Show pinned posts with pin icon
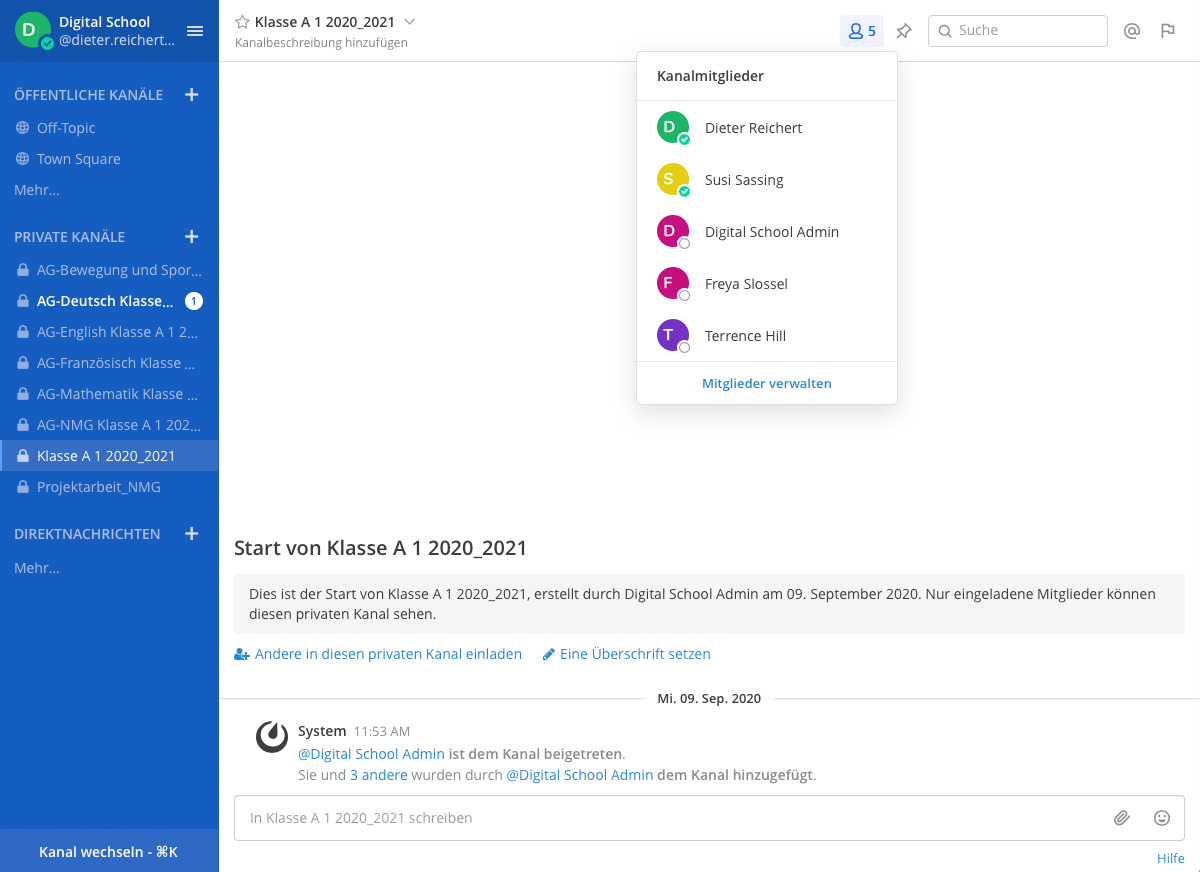This screenshot has width=1200, height=872. point(904,31)
